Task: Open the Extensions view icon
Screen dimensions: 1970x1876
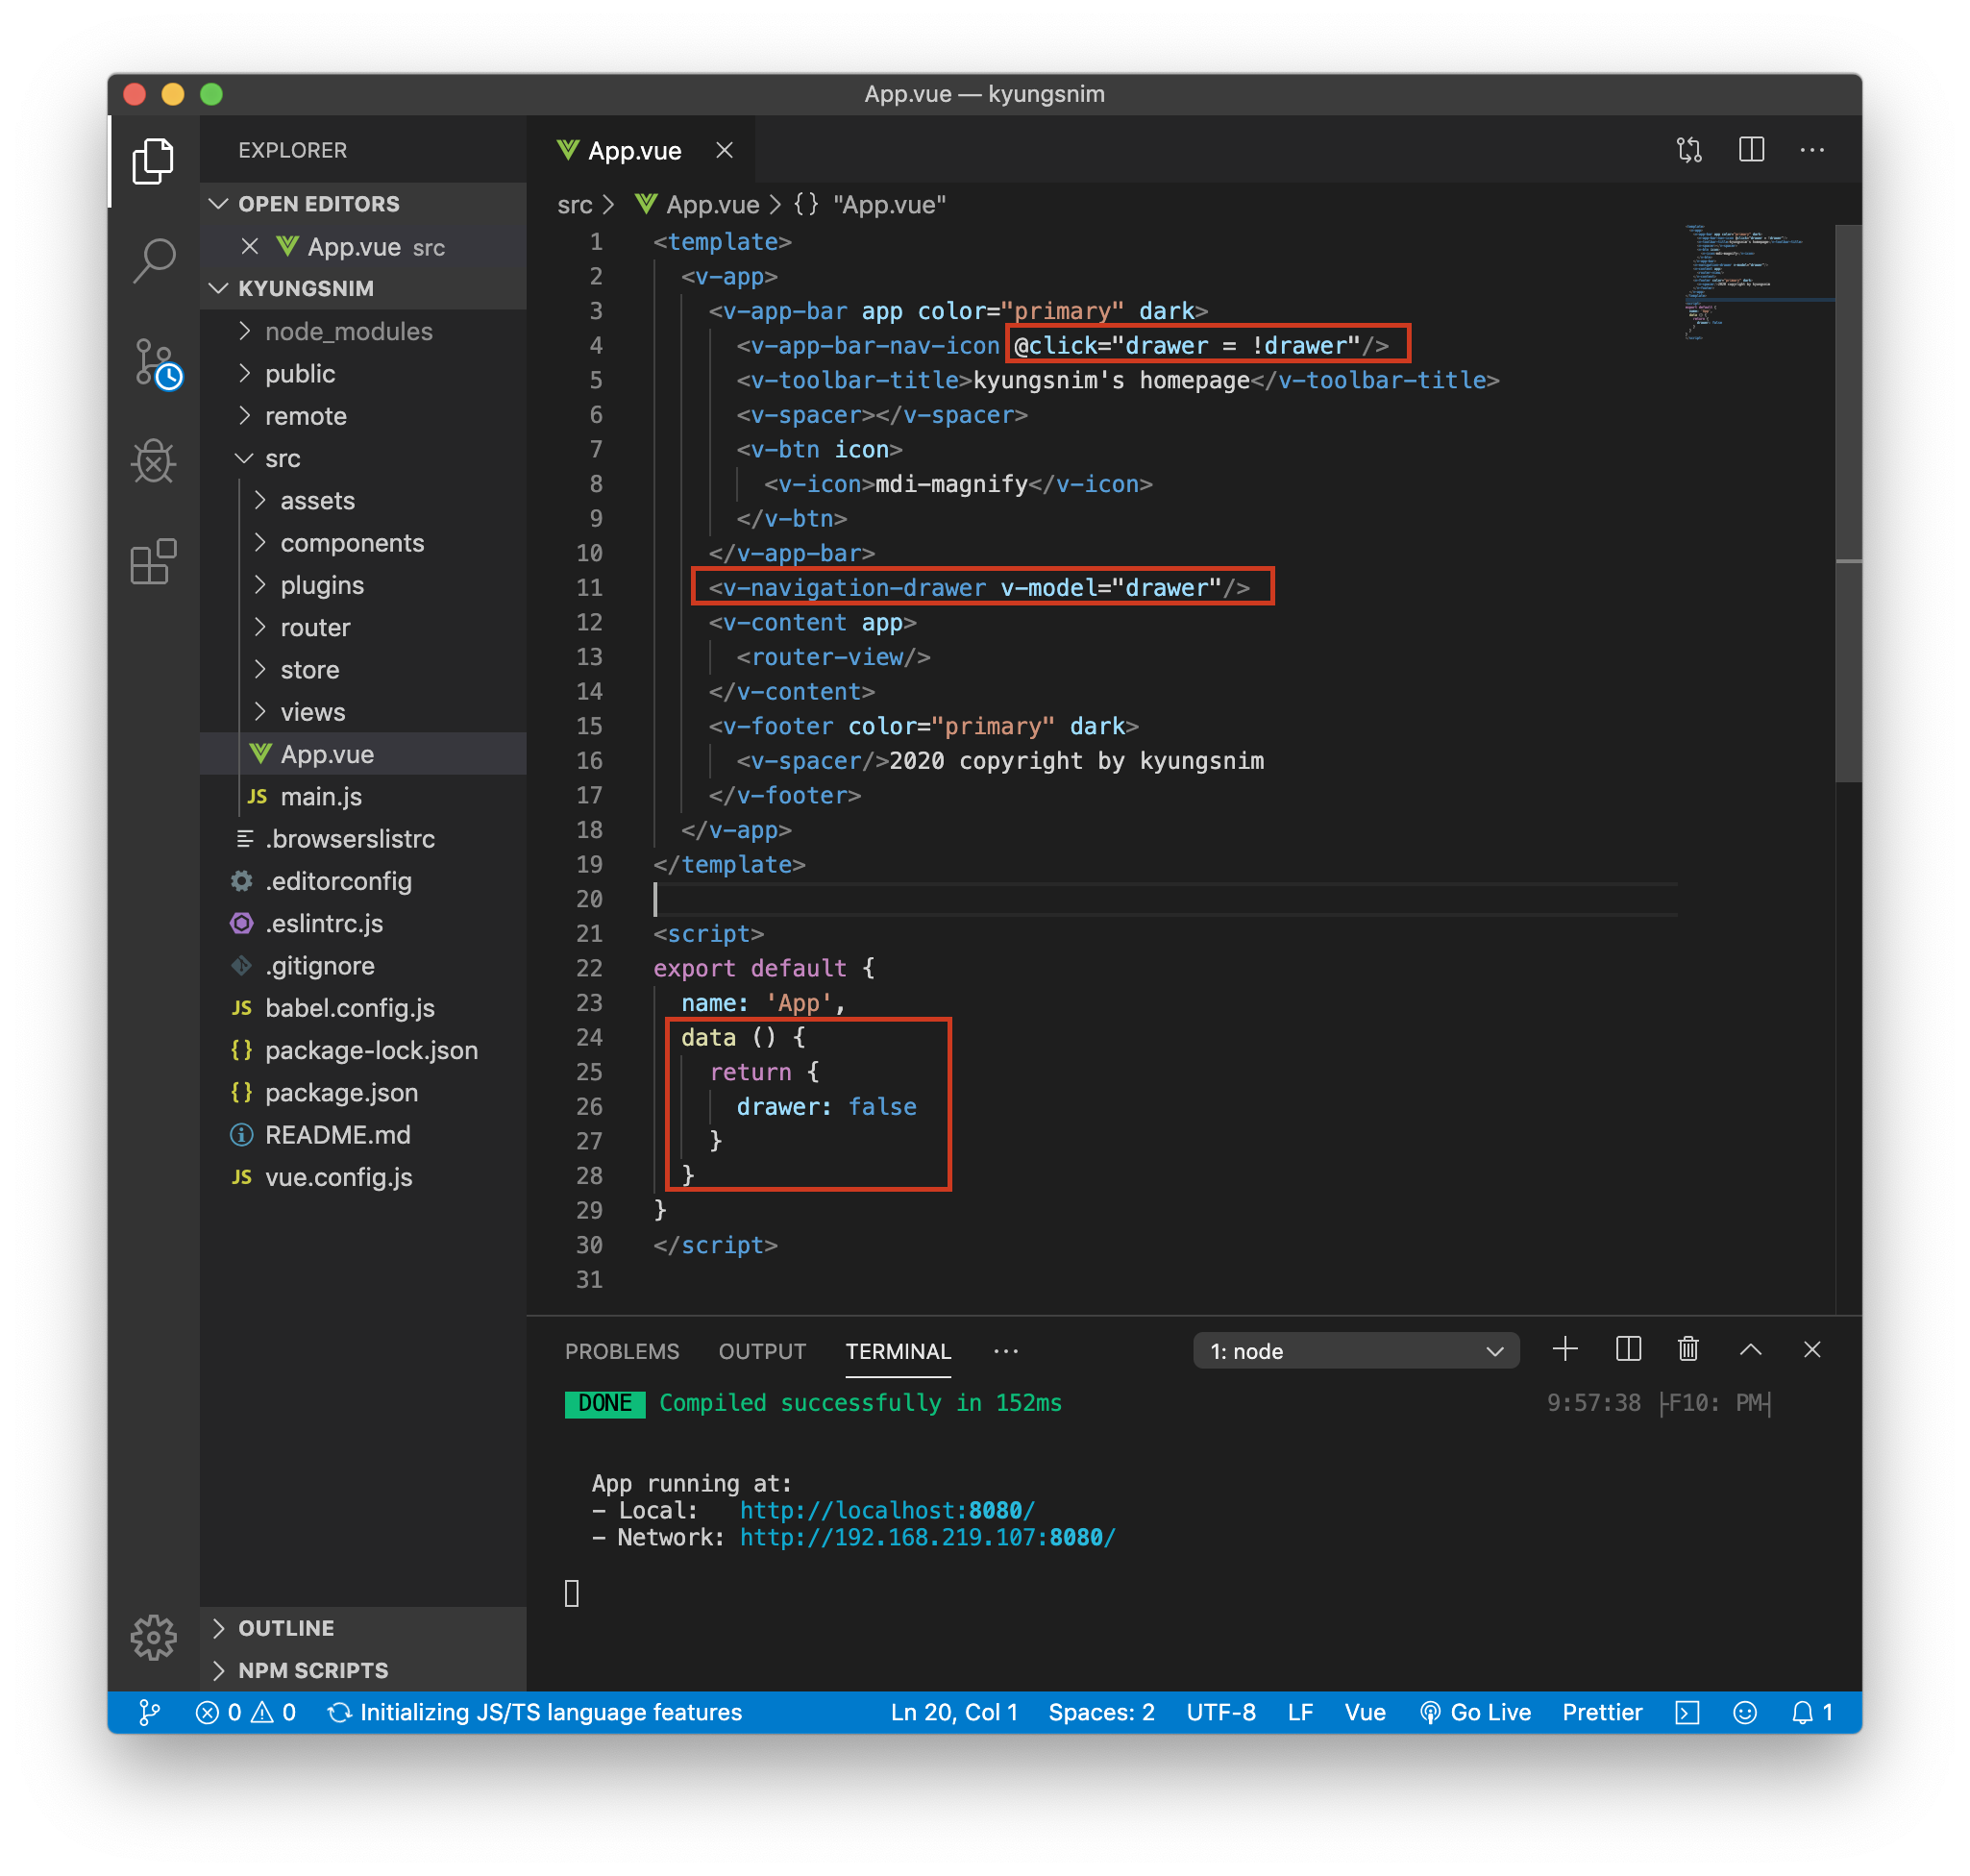Action: coord(154,562)
